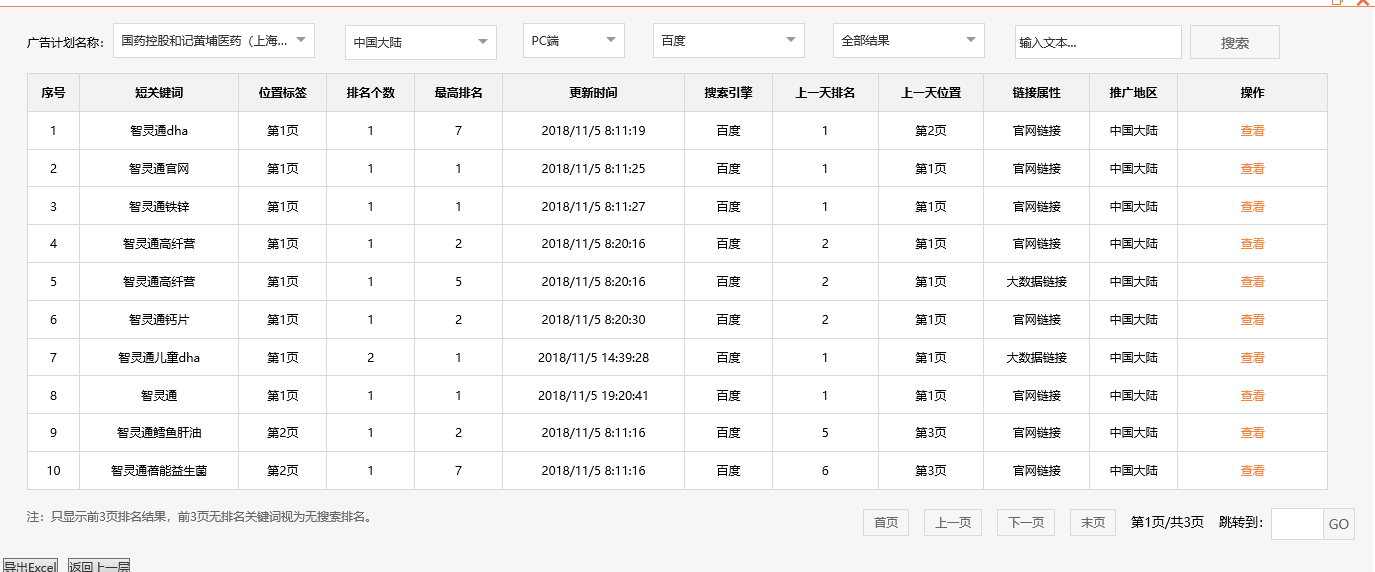Viewport: 1375px width, 572px height.
Task: Click the 上一天位置 column header
Action: coord(931,93)
